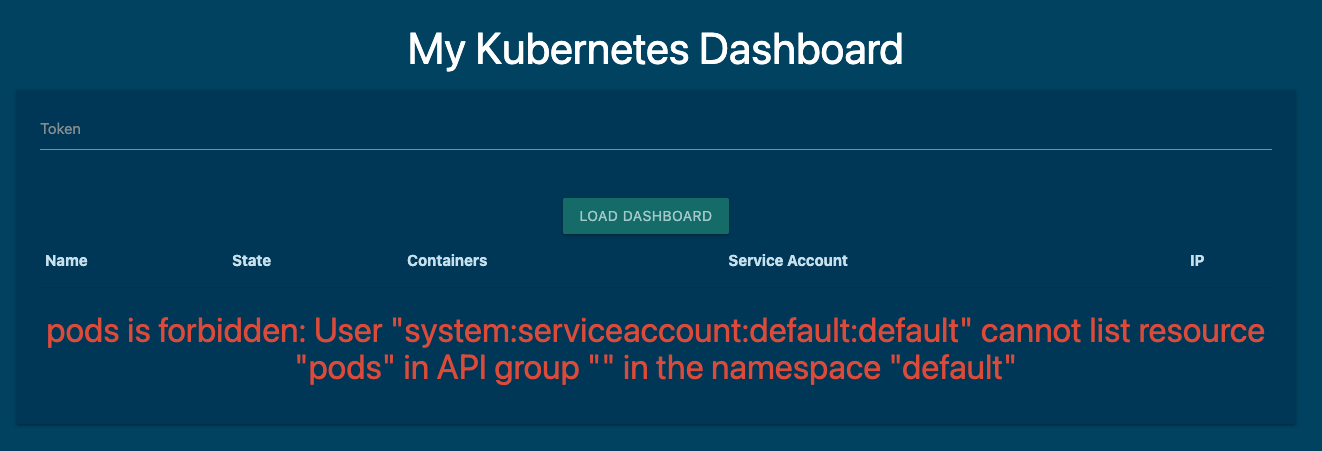Select the Service Account column header
Screen dimensions: 1322x451
788,261
